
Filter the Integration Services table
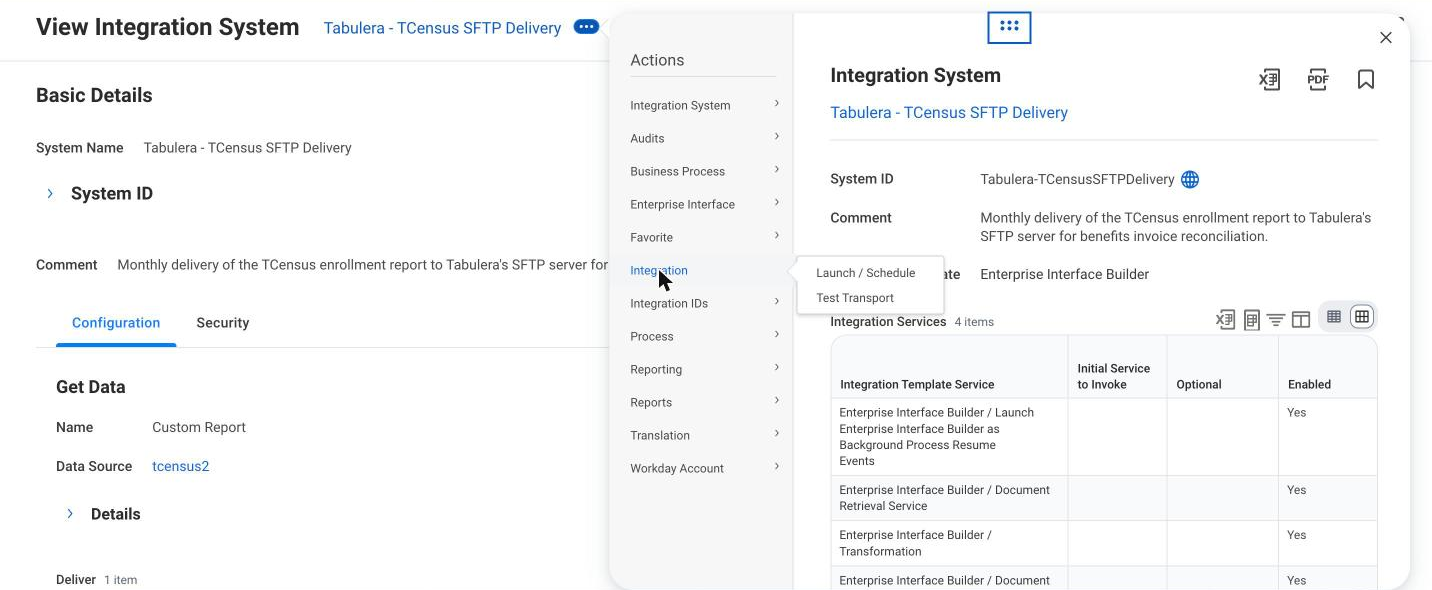(x=1276, y=320)
